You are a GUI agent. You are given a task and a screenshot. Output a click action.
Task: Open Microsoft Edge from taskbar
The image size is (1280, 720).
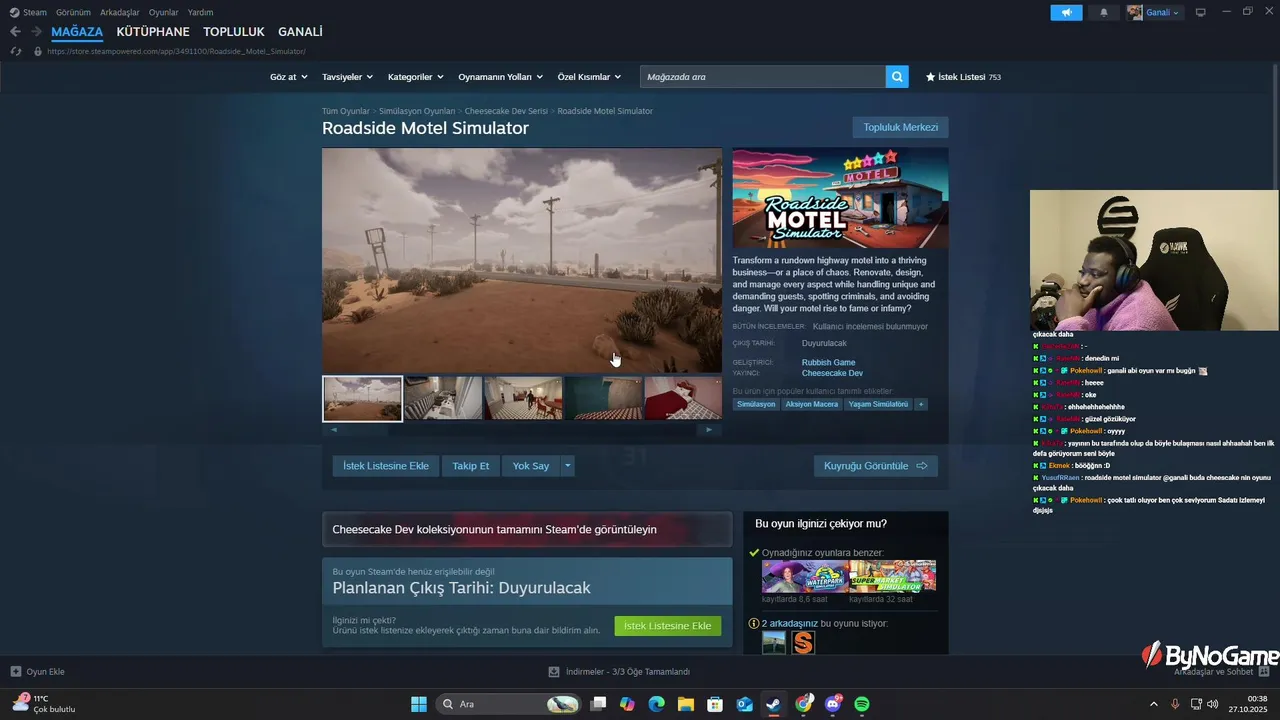click(x=656, y=704)
